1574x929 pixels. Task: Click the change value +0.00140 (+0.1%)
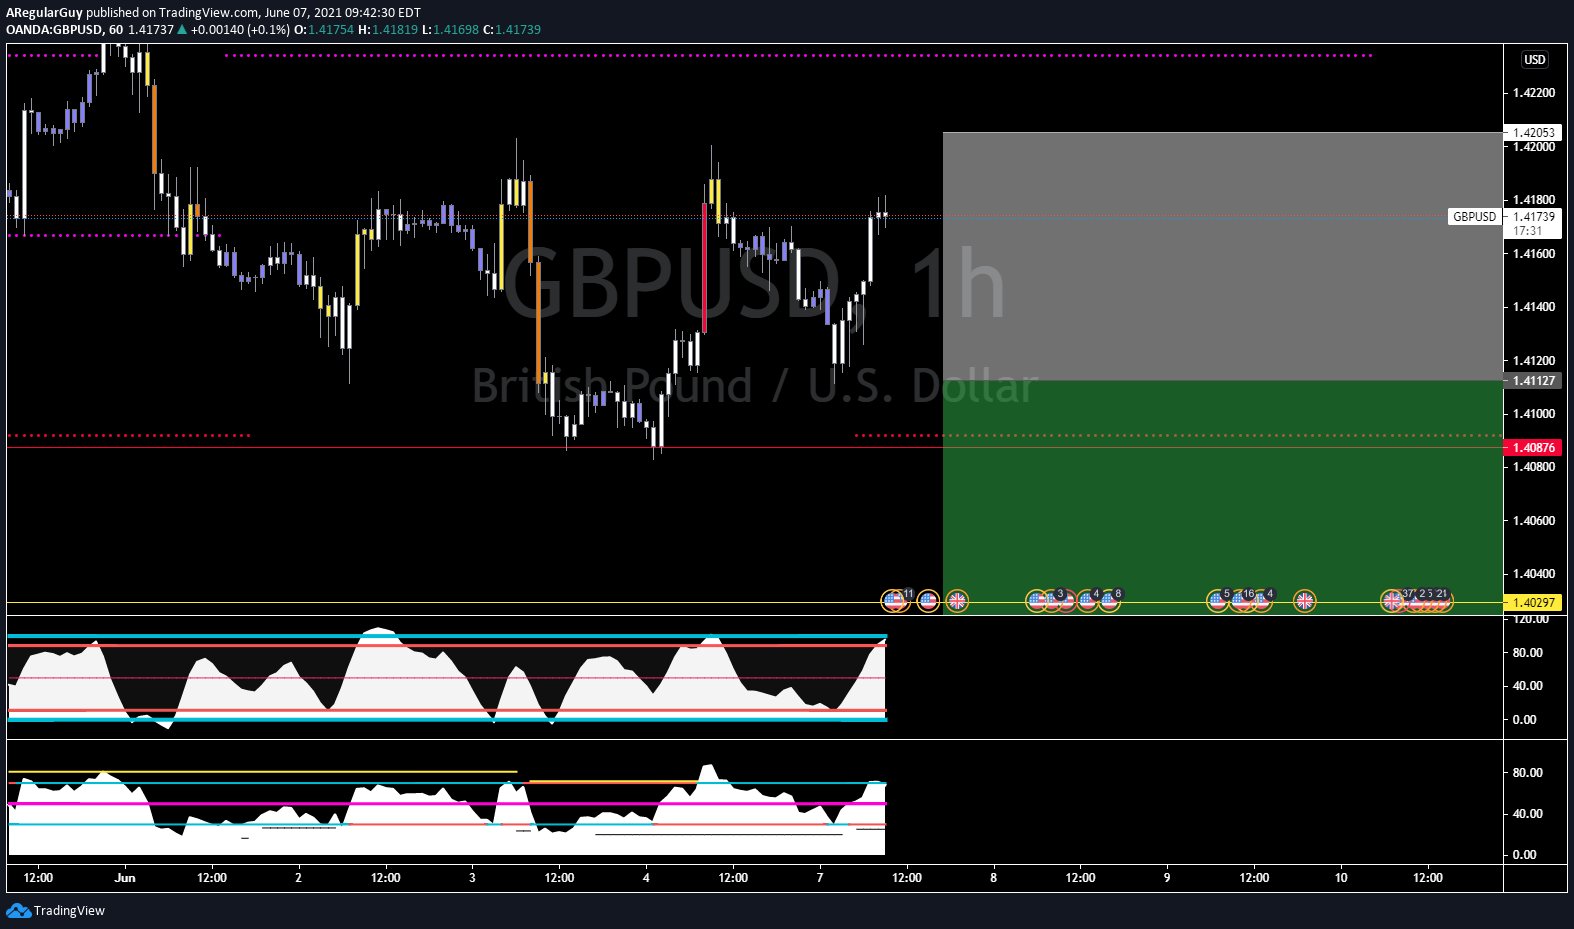tap(240, 29)
